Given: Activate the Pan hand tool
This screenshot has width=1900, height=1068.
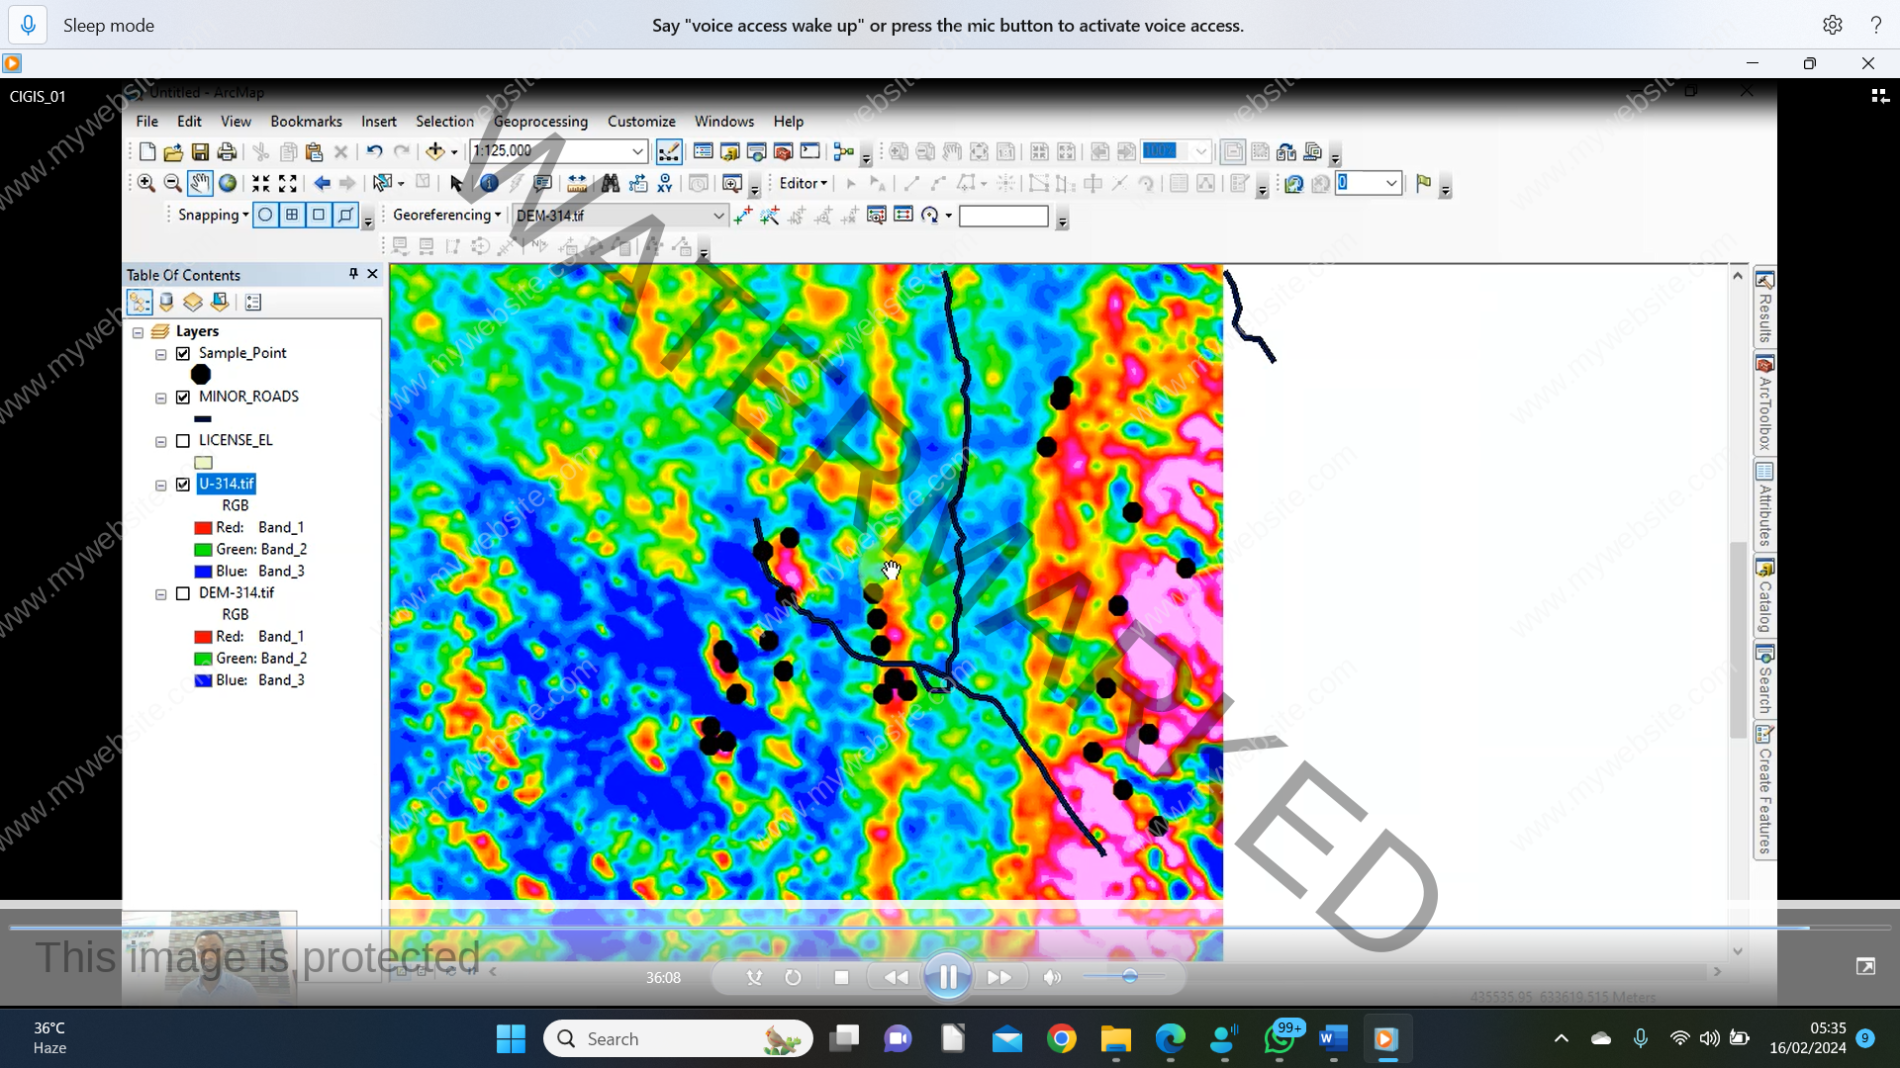Looking at the screenshot, I should pyautogui.click(x=200, y=183).
